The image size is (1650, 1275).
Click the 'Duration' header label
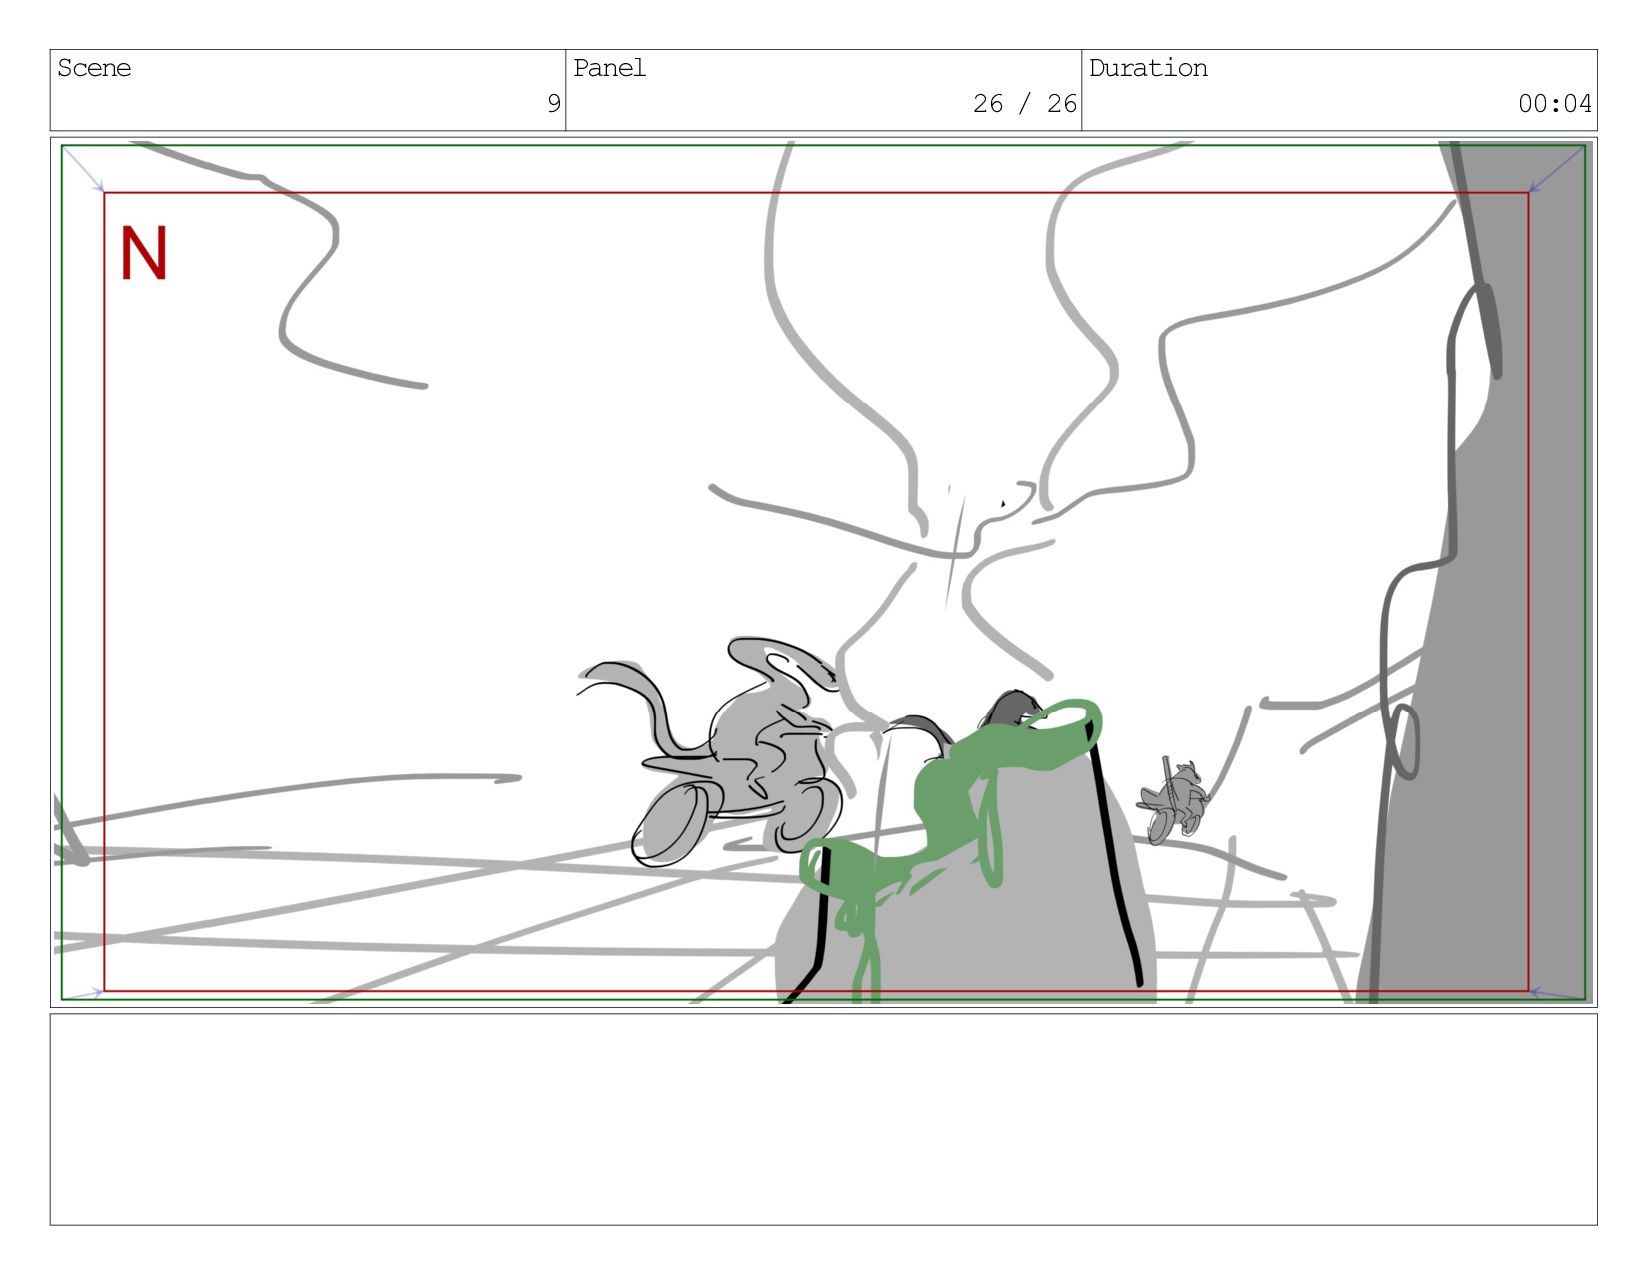[1148, 68]
